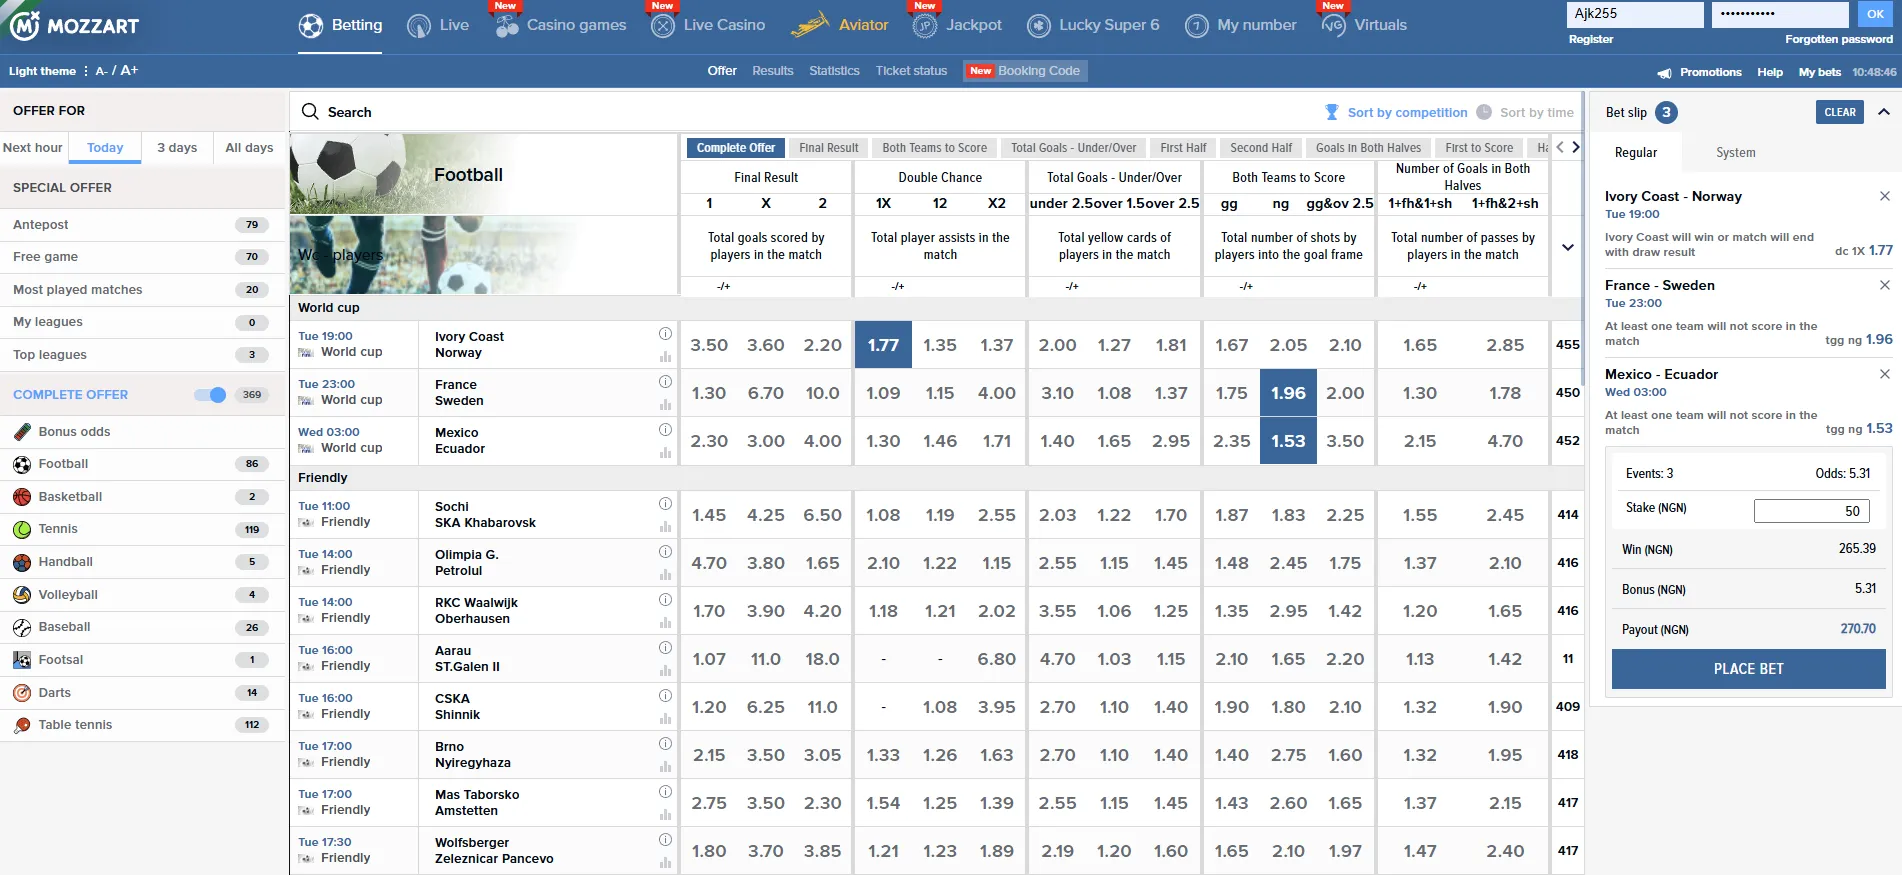Click the Stake (NGN) input field
Image resolution: width=1902 pixels, height=875 pixels.
click(1812, 510)
